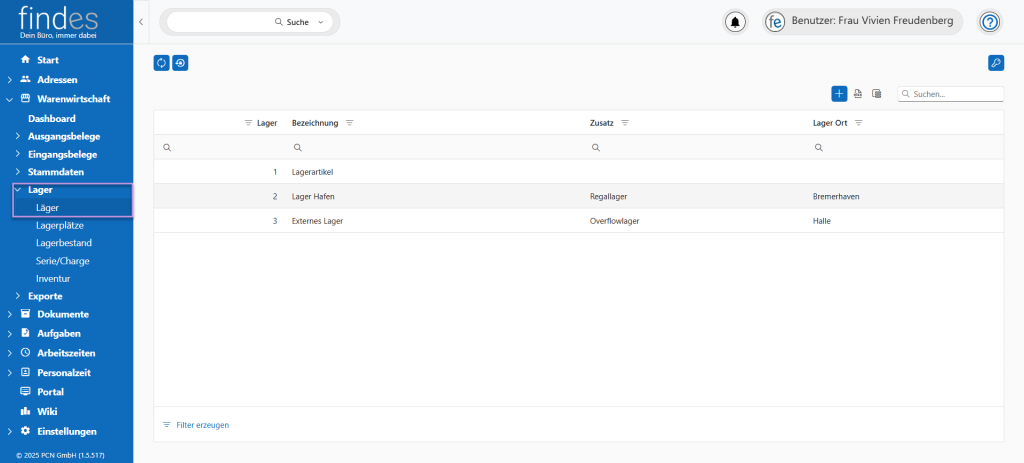This screenshot has width=1024, height=463.
Task: Open the Suche dropdown in top search bar
Action: coord(320,22)
